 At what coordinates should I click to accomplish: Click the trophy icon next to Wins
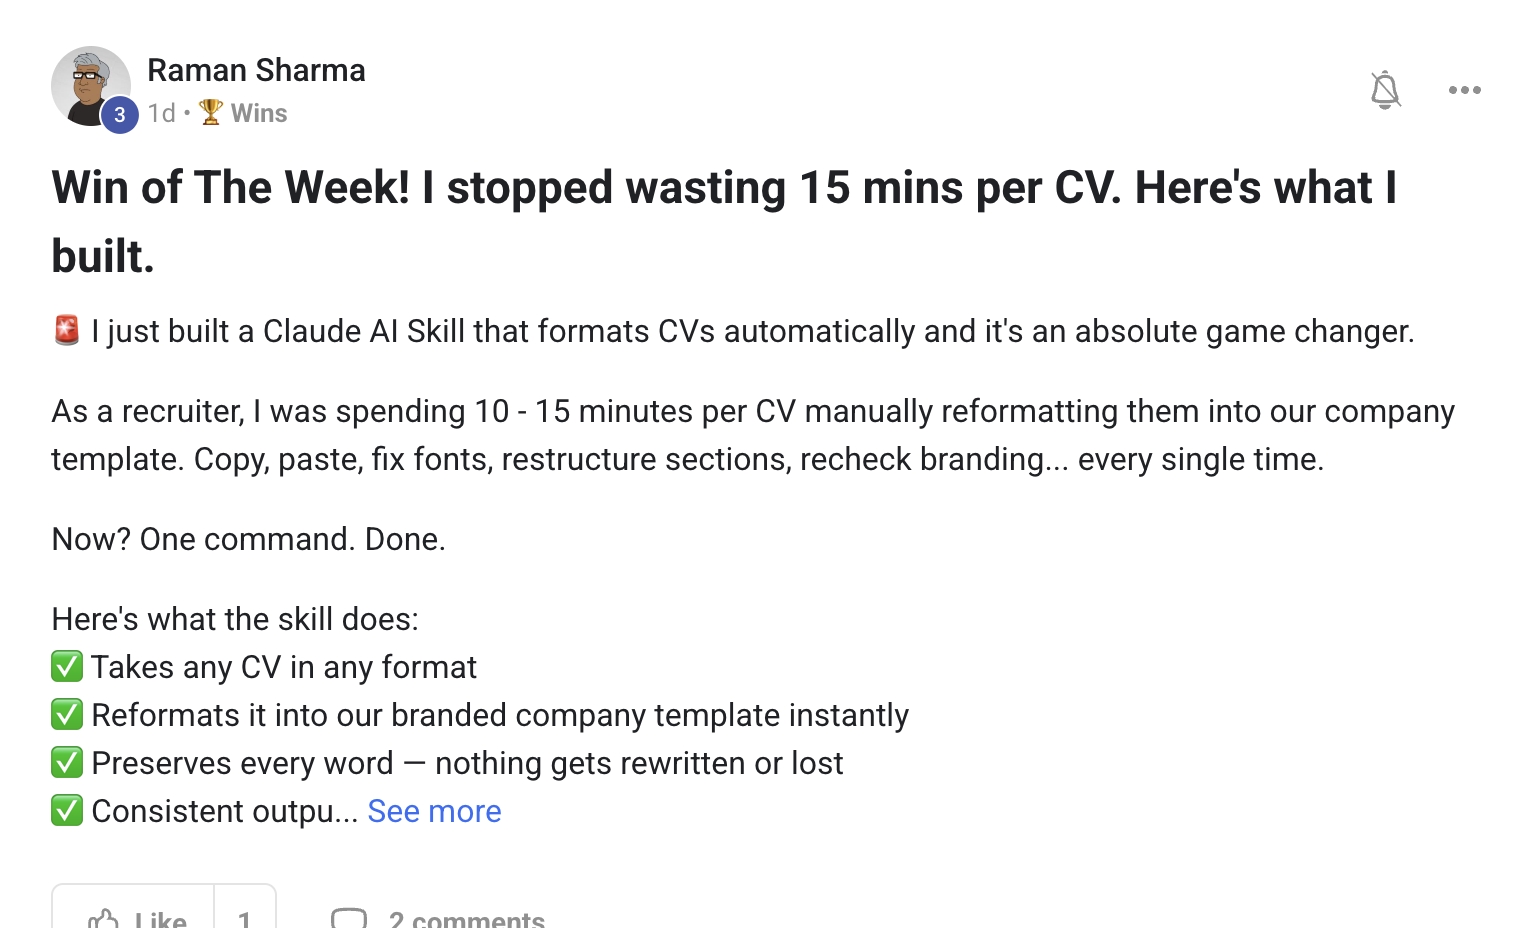[210, 112]
